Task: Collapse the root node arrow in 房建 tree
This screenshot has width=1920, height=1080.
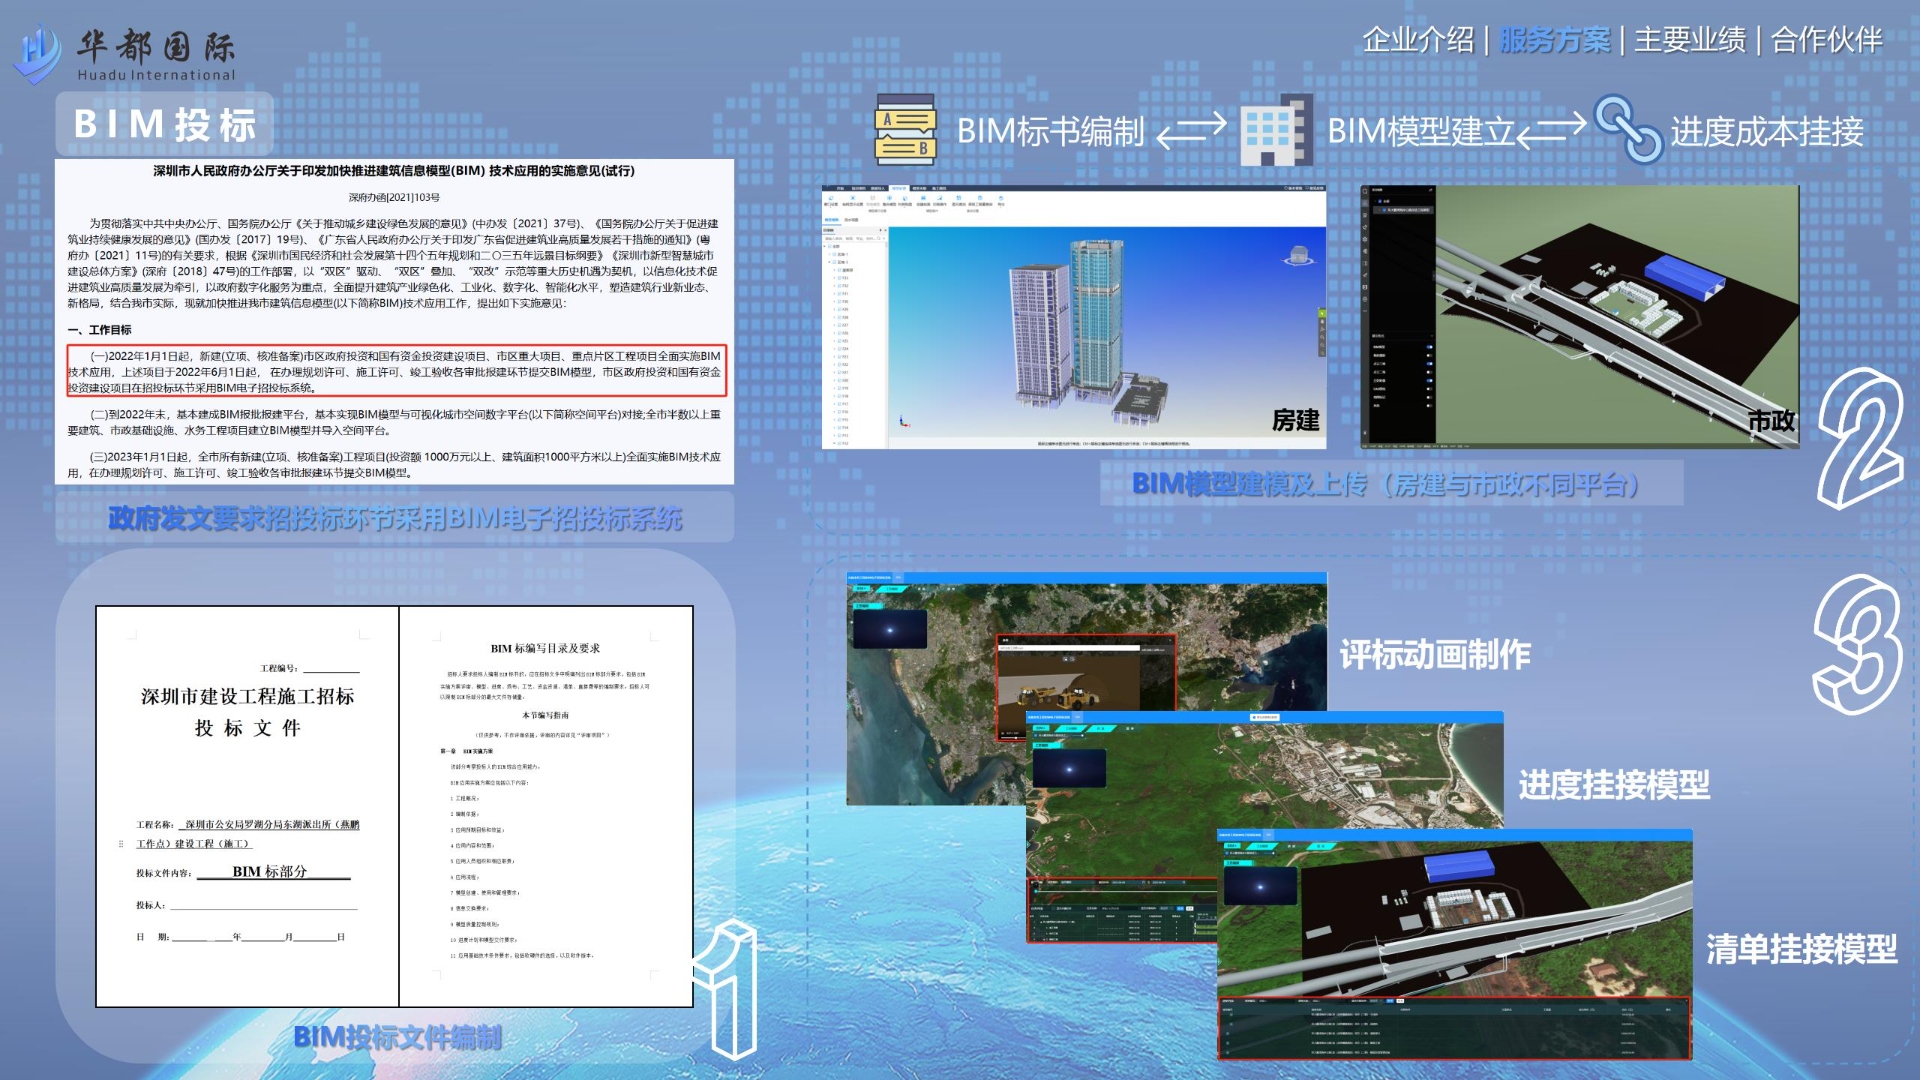Action: point(824,246)
